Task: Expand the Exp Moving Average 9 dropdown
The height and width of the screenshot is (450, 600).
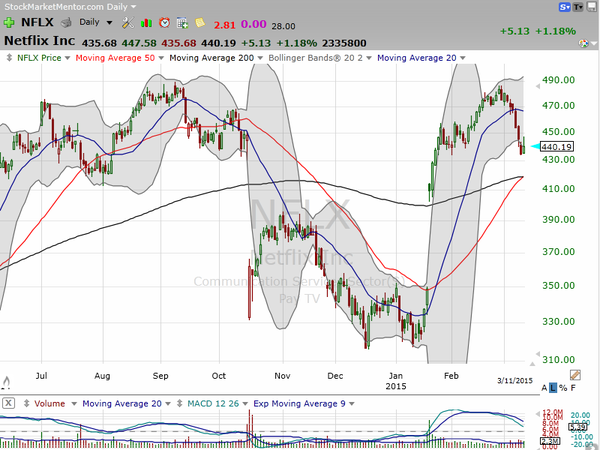Action: pos(352,404)
